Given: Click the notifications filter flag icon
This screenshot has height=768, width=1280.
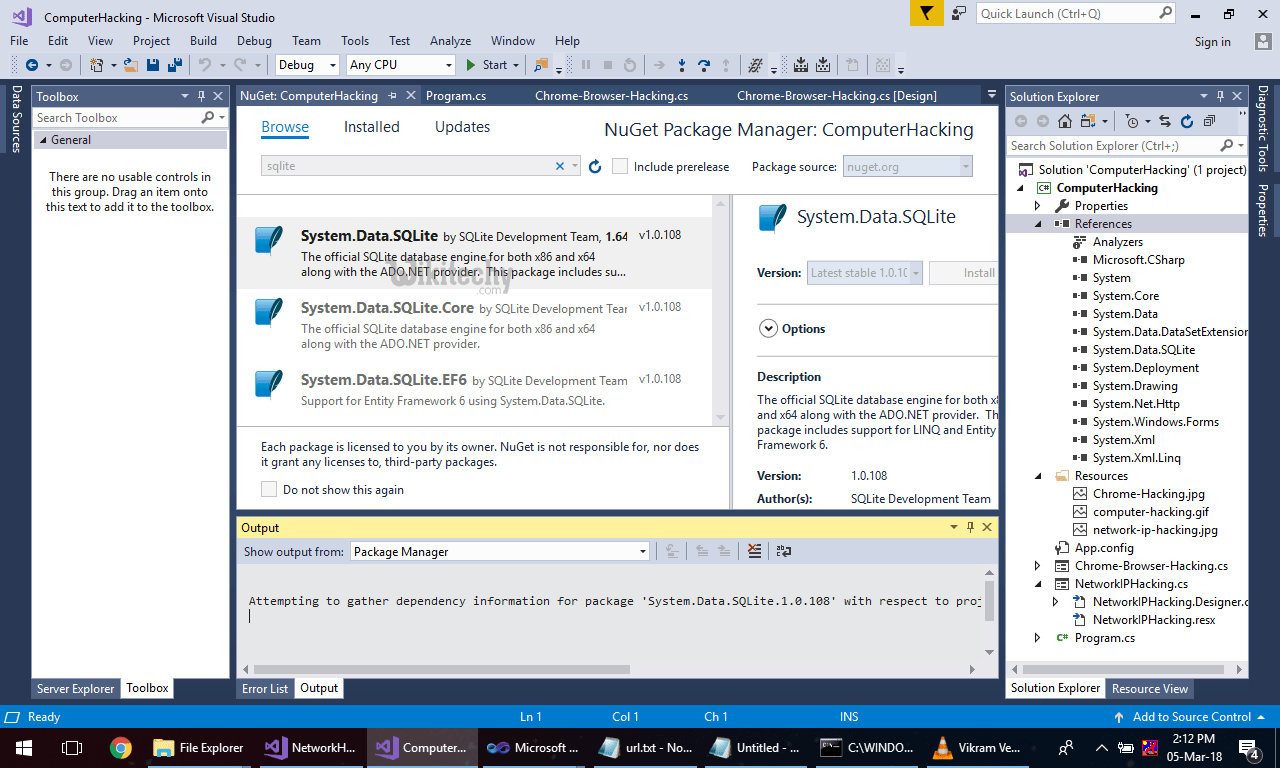Looking at the screenshot, I should coord(927,13).
